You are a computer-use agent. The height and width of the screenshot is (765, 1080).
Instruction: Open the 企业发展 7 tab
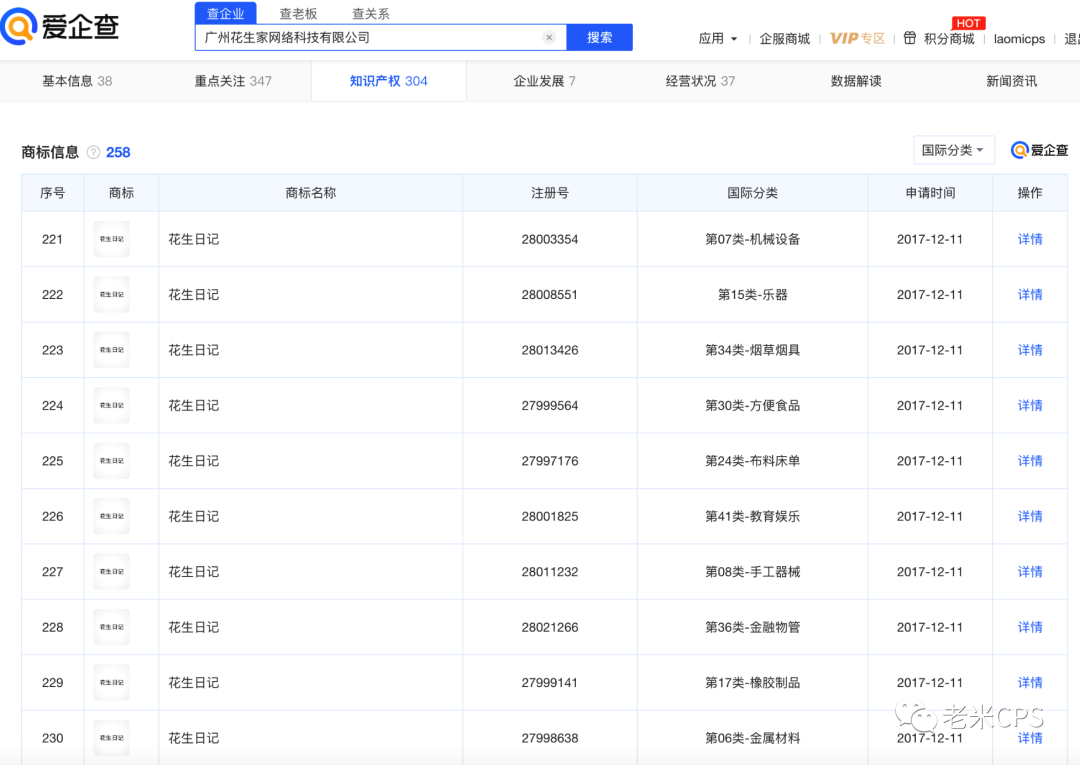(544, 81)
